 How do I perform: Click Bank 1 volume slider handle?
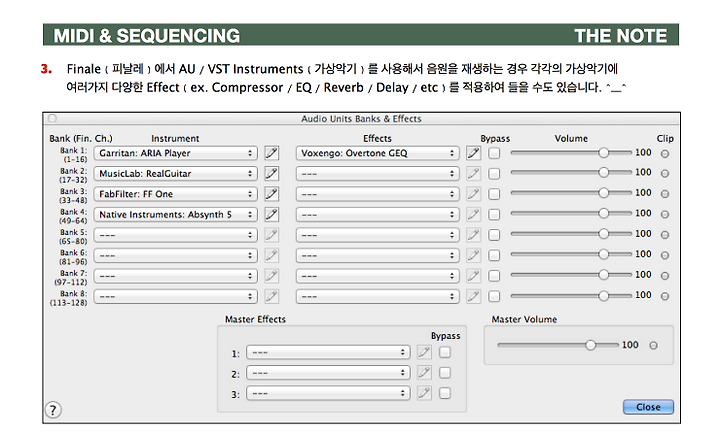tap(603, 152)
